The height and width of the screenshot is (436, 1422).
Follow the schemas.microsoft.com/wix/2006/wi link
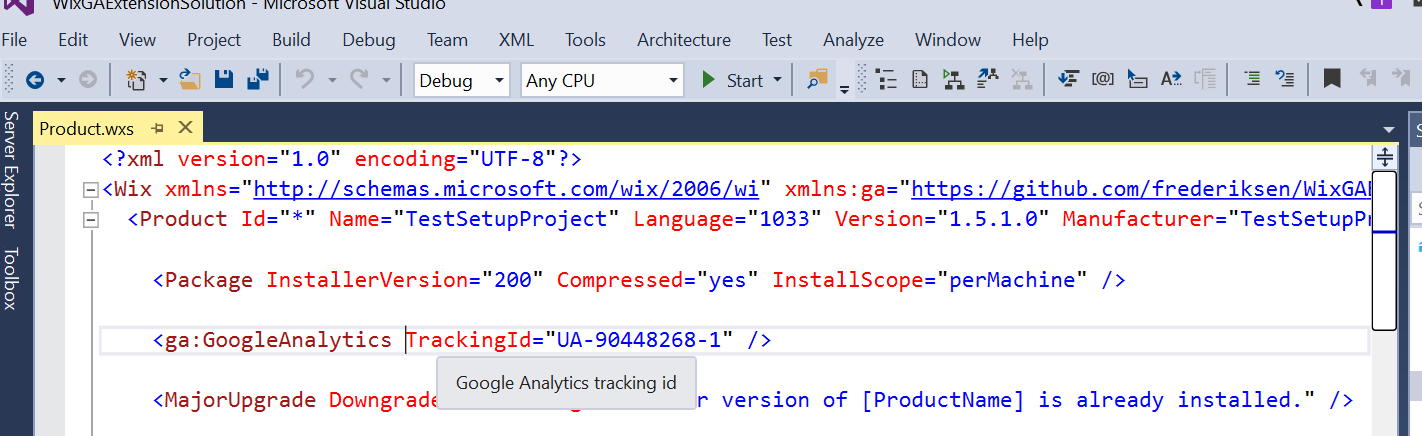click(507, 189)
